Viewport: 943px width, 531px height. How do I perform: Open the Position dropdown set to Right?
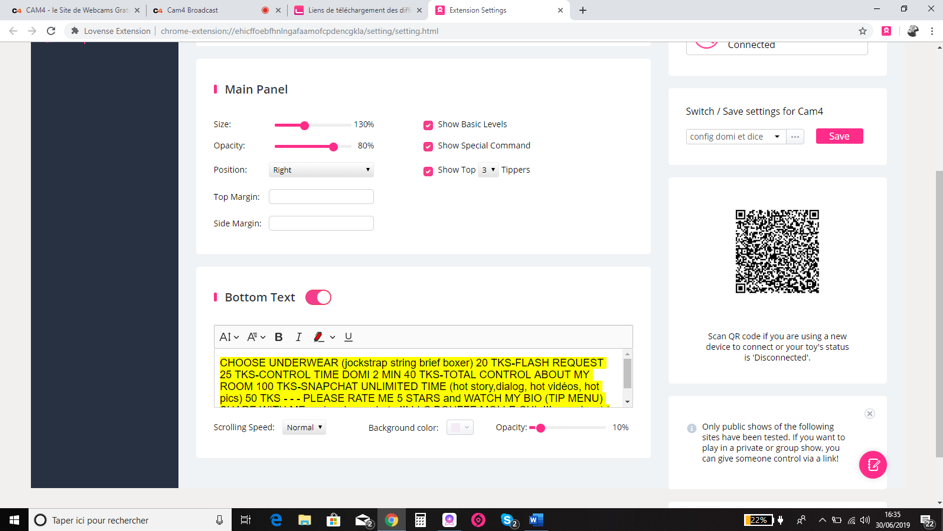point(321,170)
